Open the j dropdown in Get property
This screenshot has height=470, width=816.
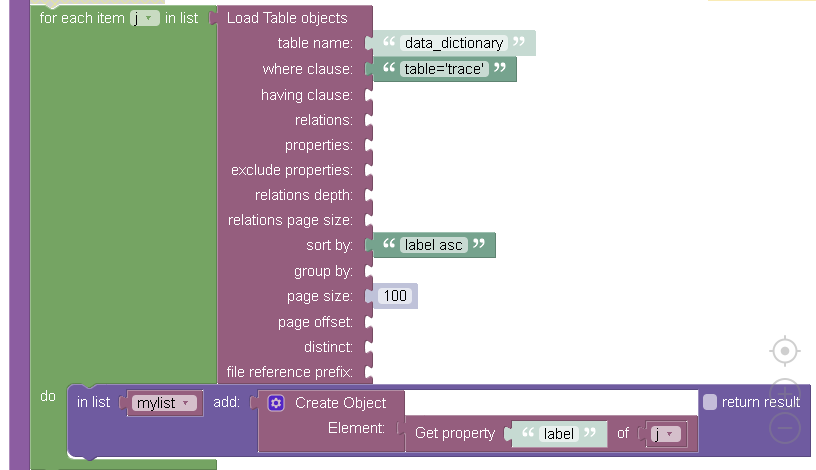point(666,434)
